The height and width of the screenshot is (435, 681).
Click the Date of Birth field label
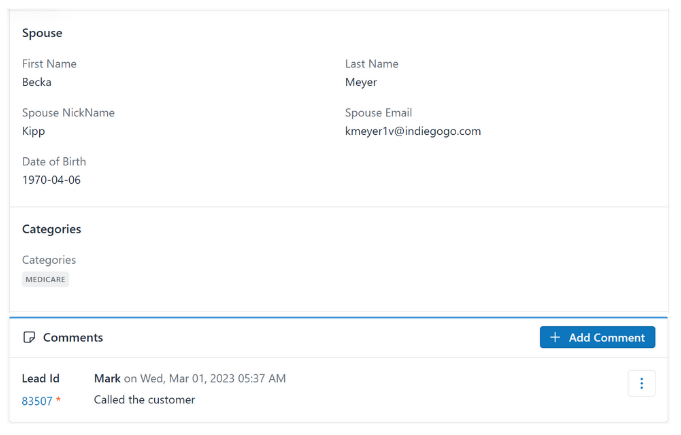point(54,161)
